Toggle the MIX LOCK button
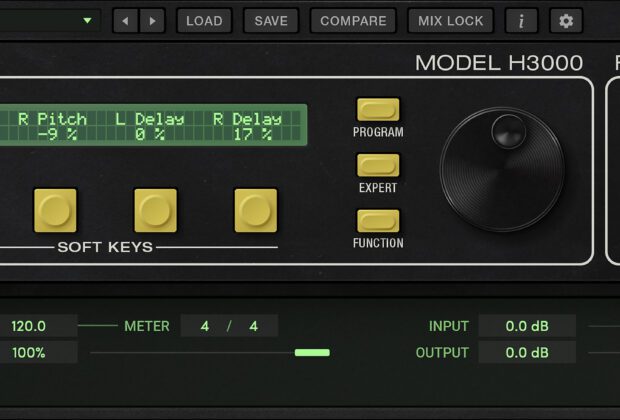 point(450,21)
